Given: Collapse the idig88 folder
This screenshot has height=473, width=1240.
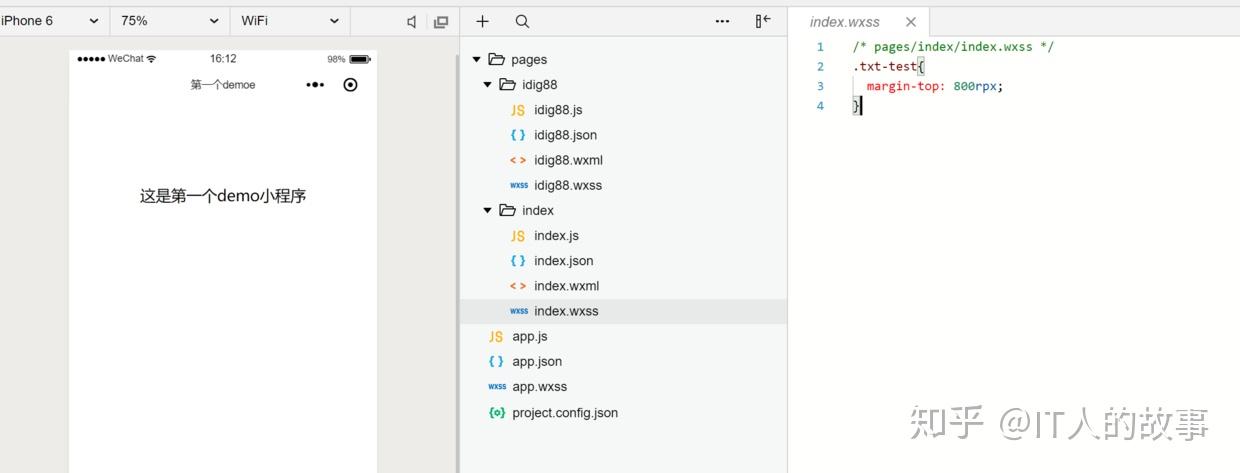Looking at the screenshot, I should click(x=488, y=85).
